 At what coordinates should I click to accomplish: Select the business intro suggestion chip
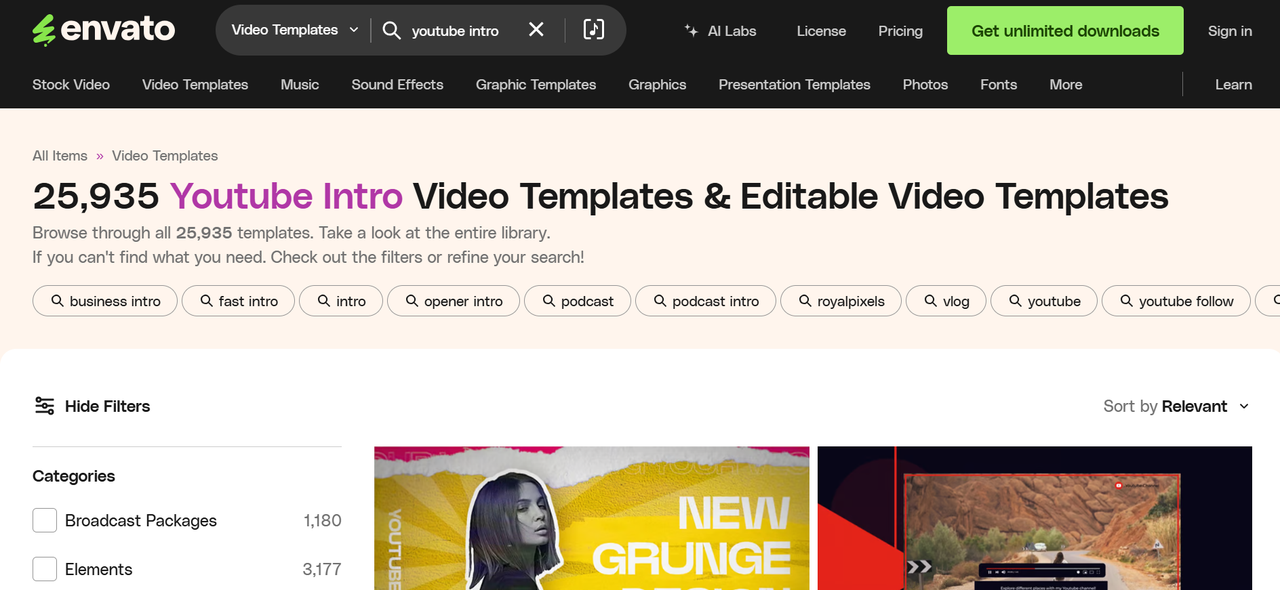click(104, 301)
